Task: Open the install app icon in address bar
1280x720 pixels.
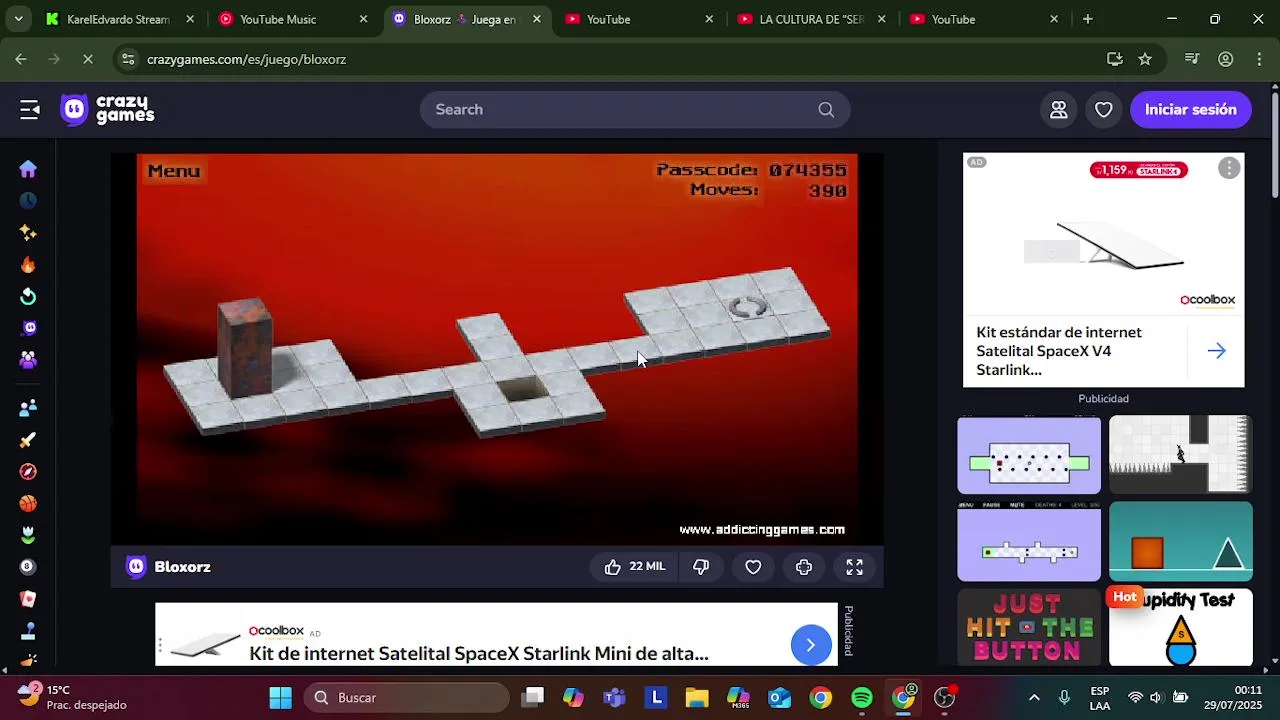Action: point(1115,59)
